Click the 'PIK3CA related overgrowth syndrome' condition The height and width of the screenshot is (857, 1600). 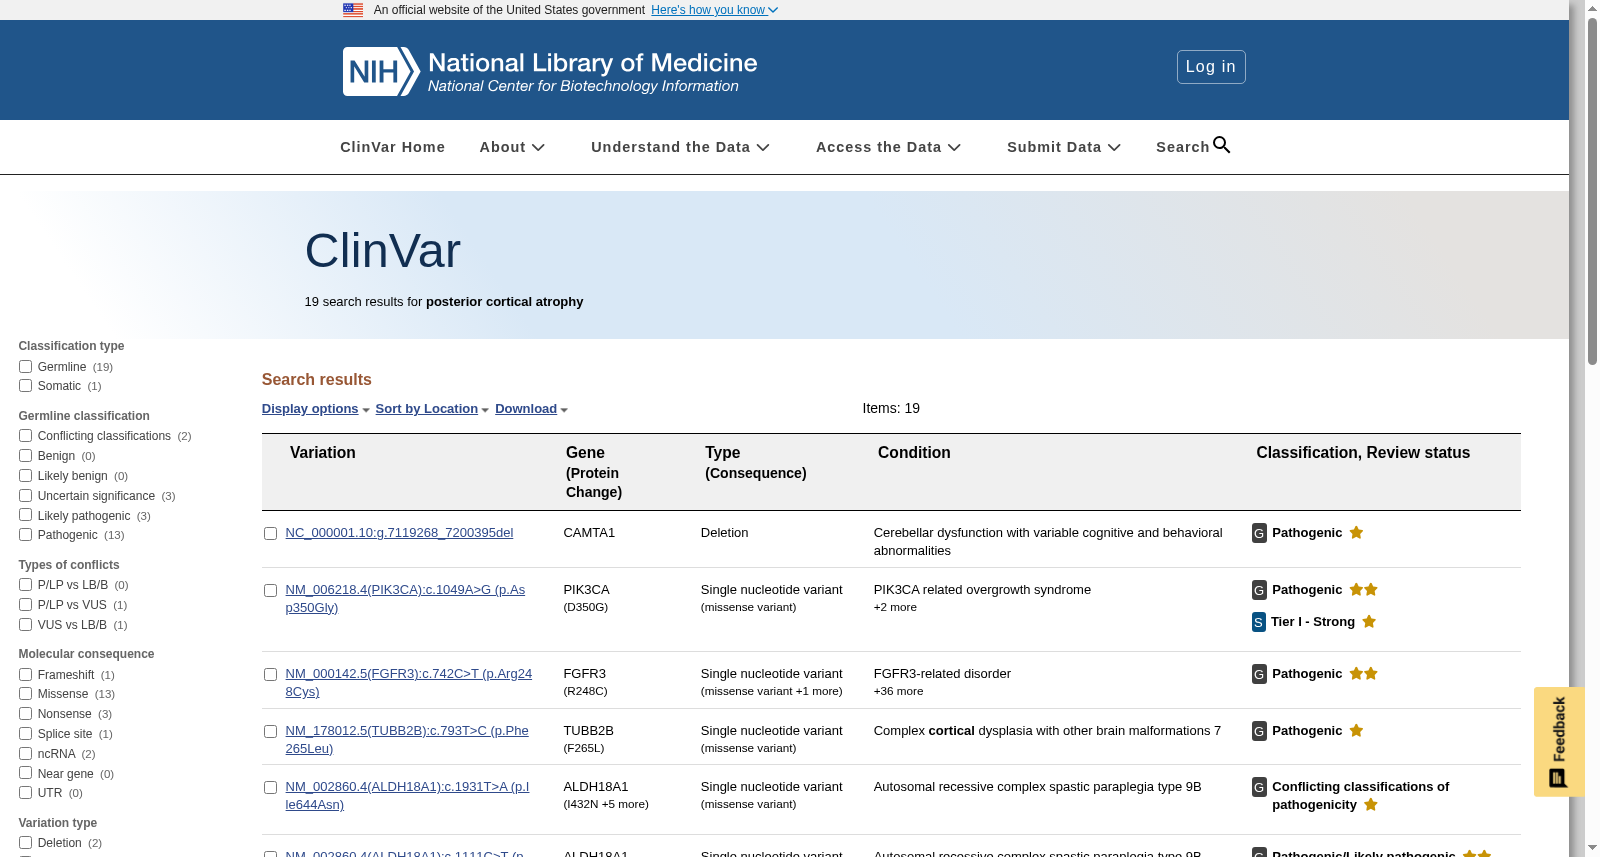point(982,590)
